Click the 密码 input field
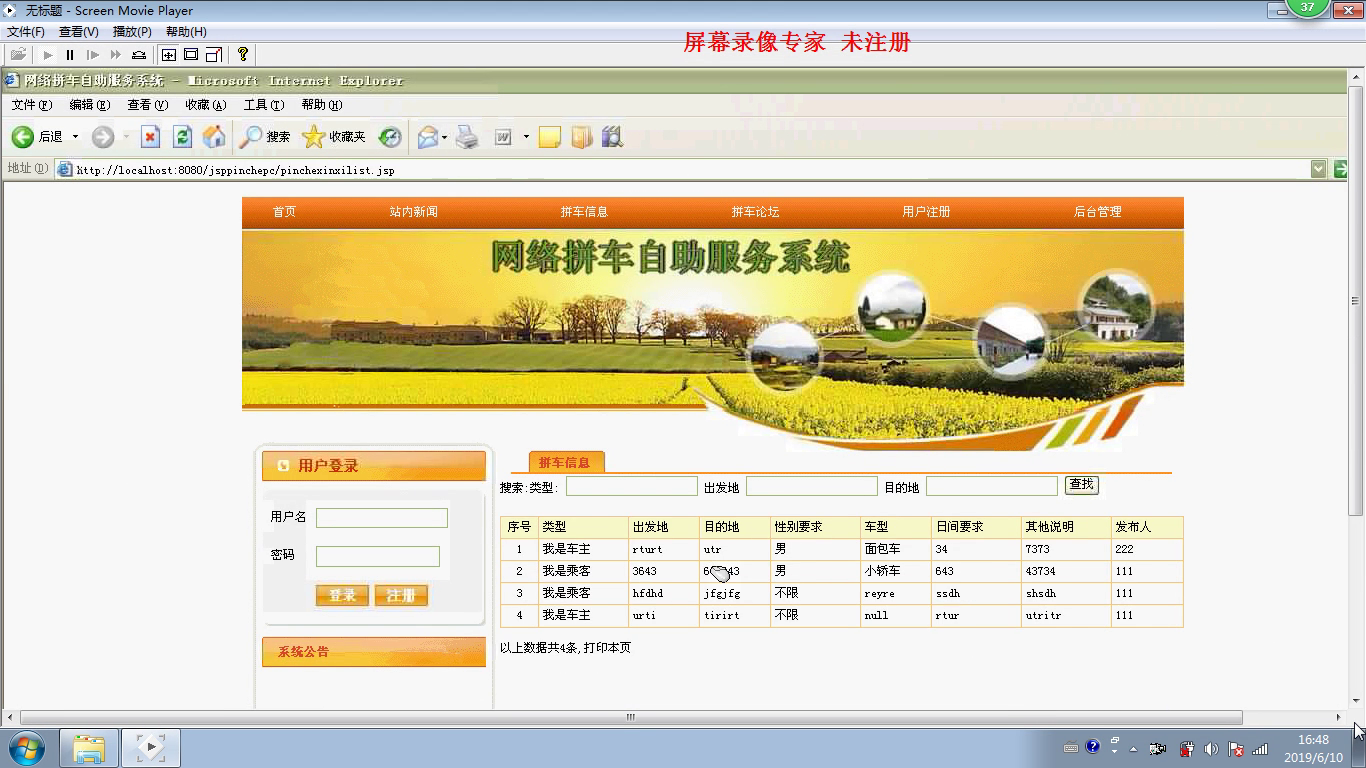Screen dimensions: 1366x768 (x=378, y=557)
